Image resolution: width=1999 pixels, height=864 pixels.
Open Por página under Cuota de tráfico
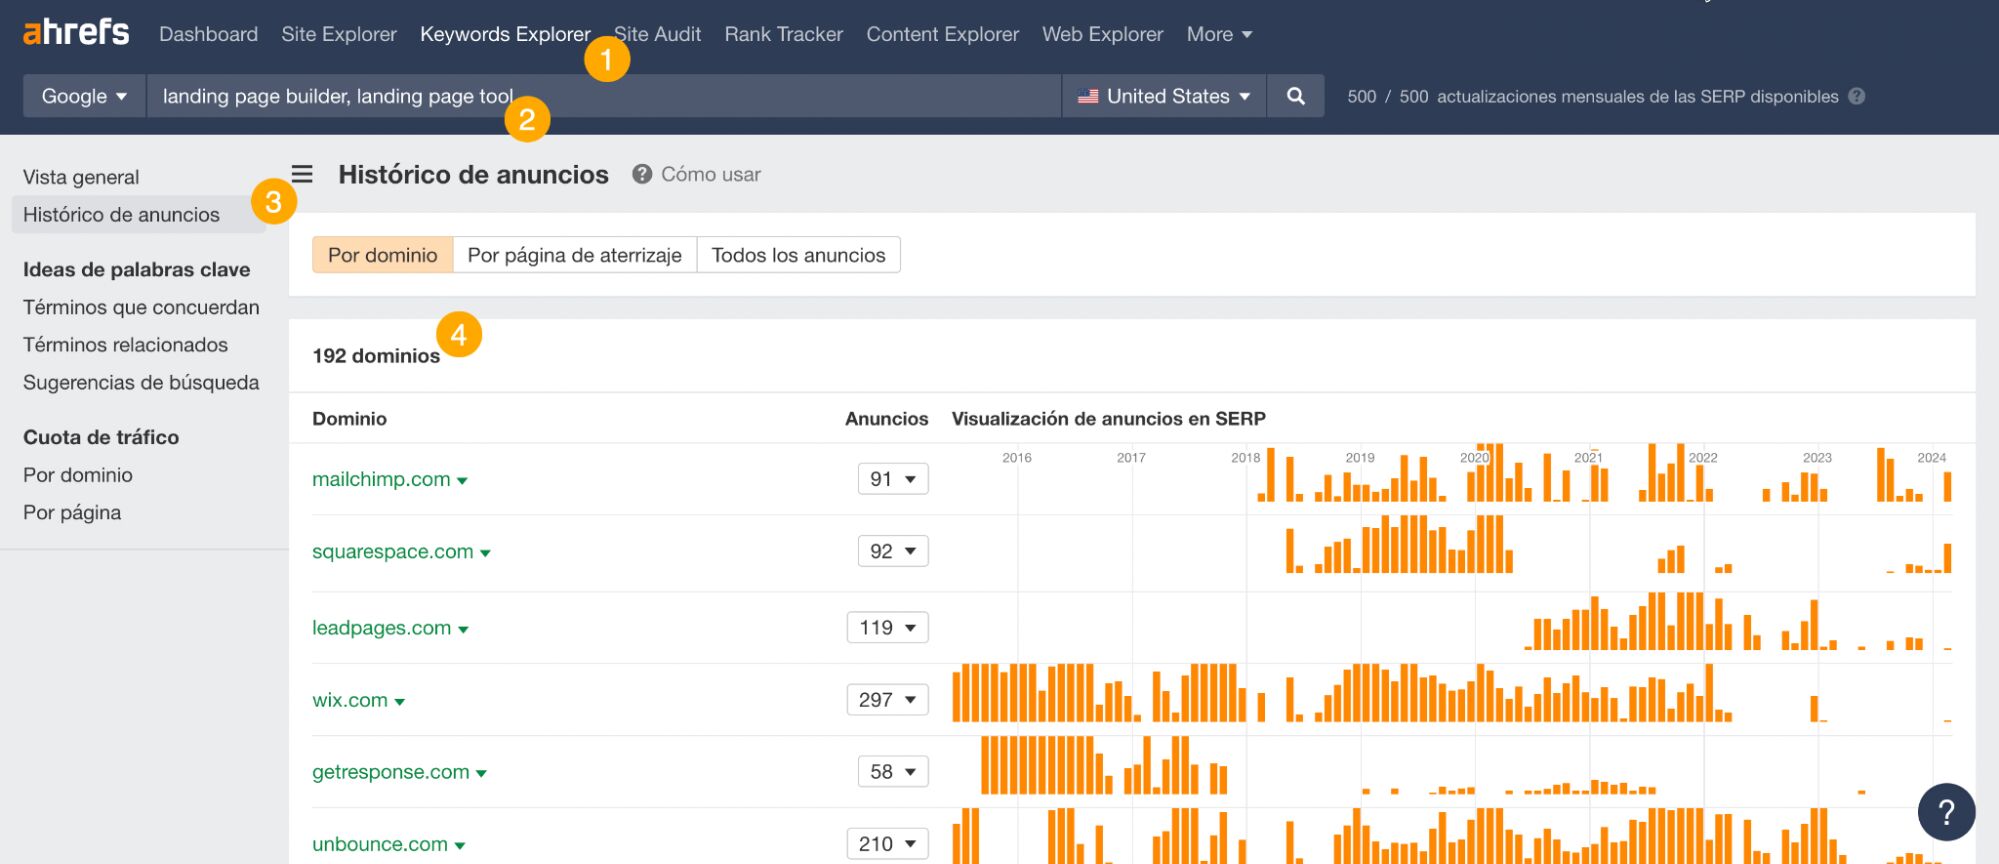(x=72, y=512)
